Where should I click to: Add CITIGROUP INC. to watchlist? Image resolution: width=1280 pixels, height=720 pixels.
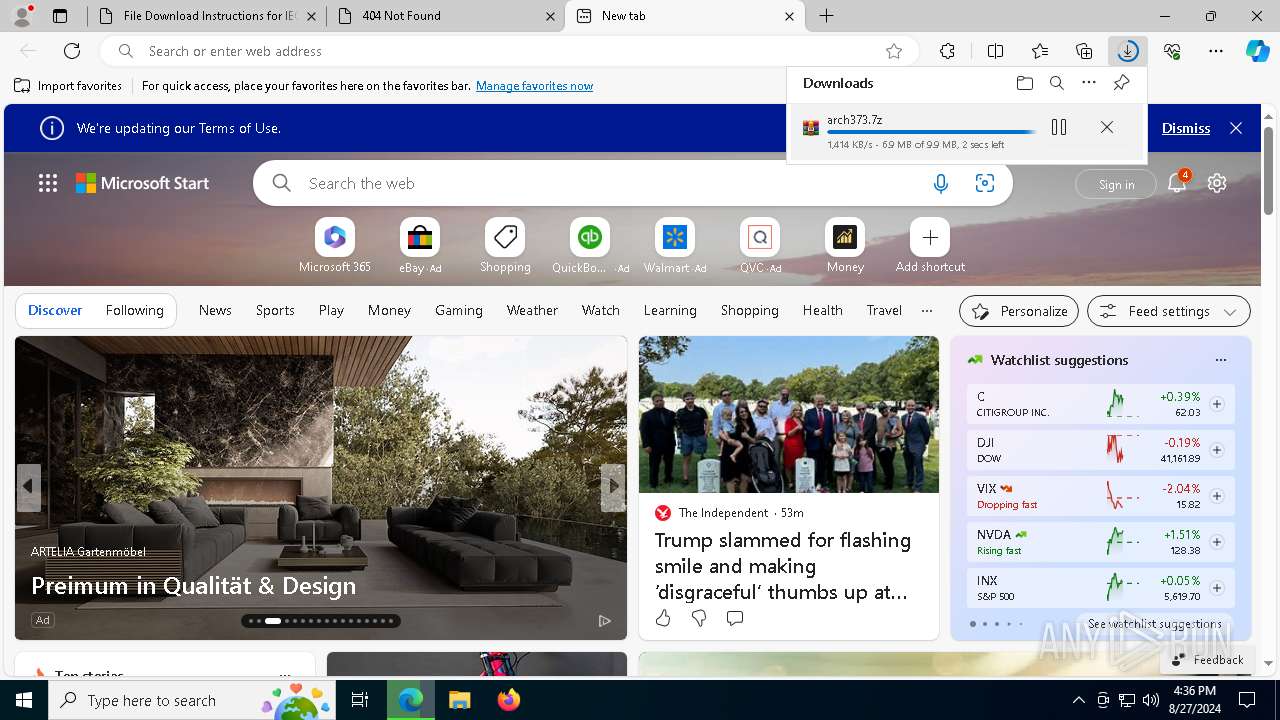1217,404
